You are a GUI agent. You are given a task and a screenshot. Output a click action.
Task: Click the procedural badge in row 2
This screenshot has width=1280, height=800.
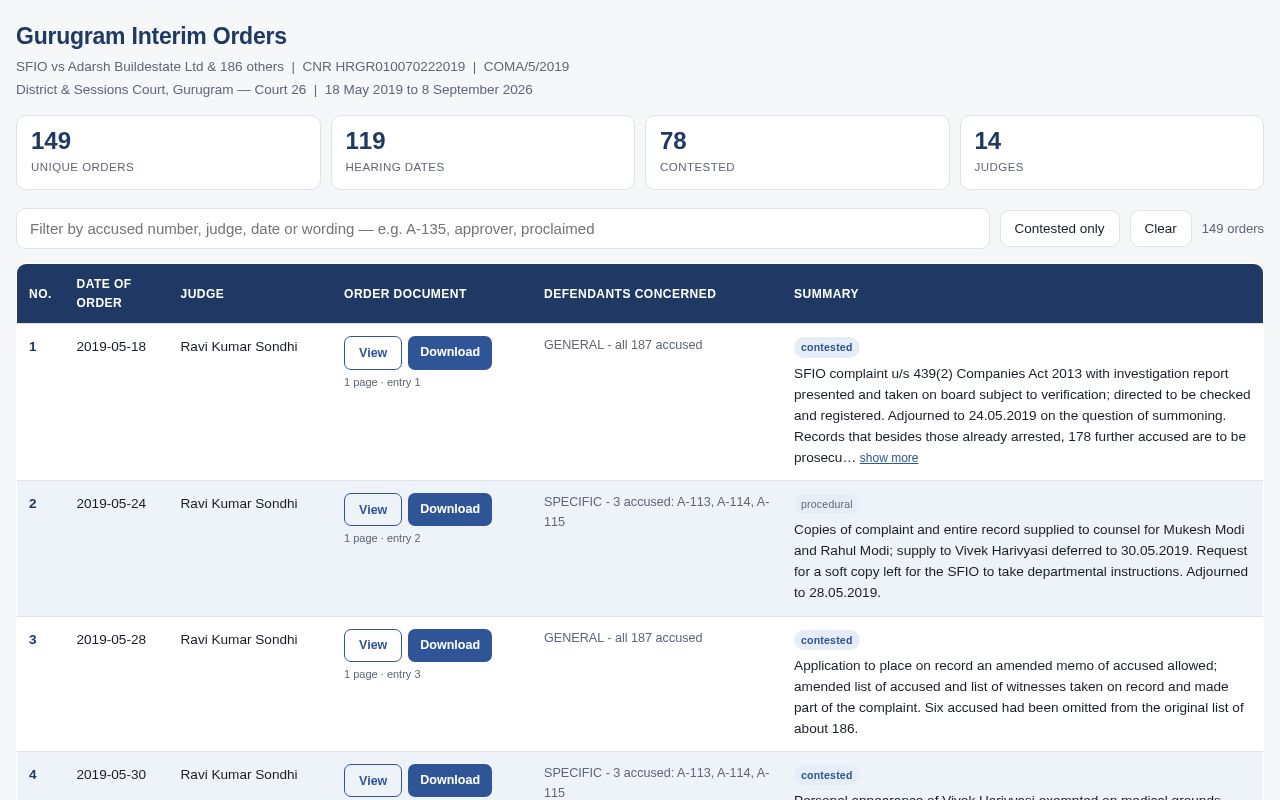(x=827, y=504)
